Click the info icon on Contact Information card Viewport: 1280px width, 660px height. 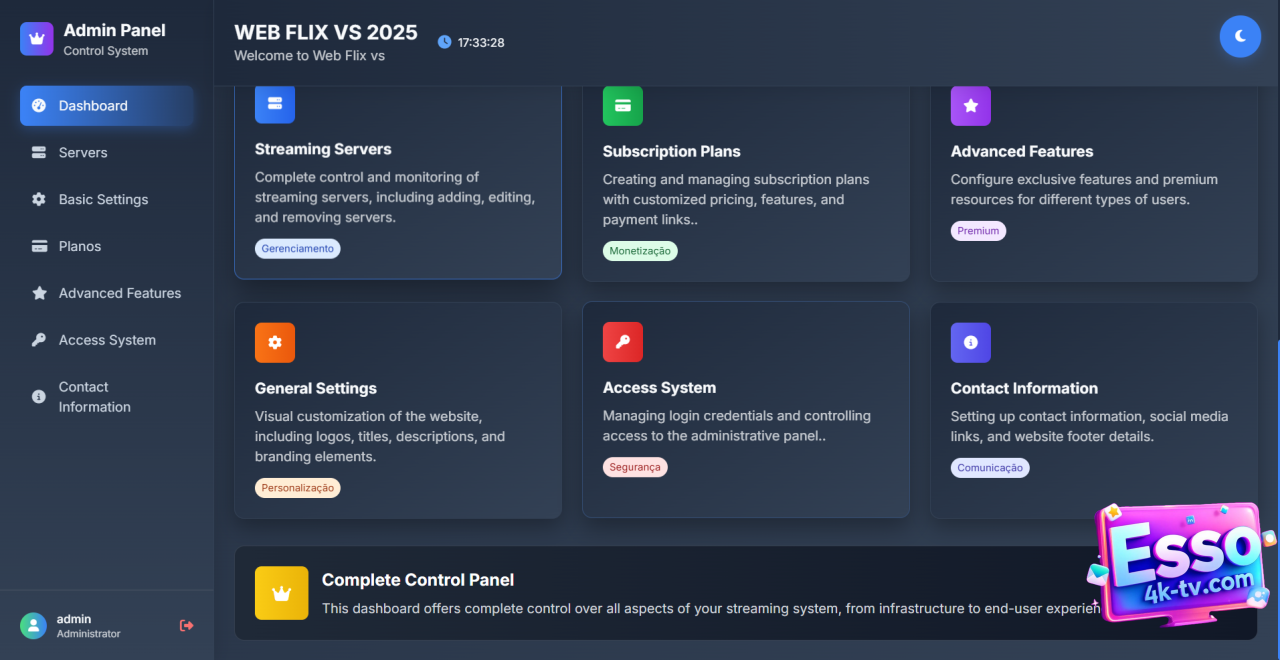point(971,342)
